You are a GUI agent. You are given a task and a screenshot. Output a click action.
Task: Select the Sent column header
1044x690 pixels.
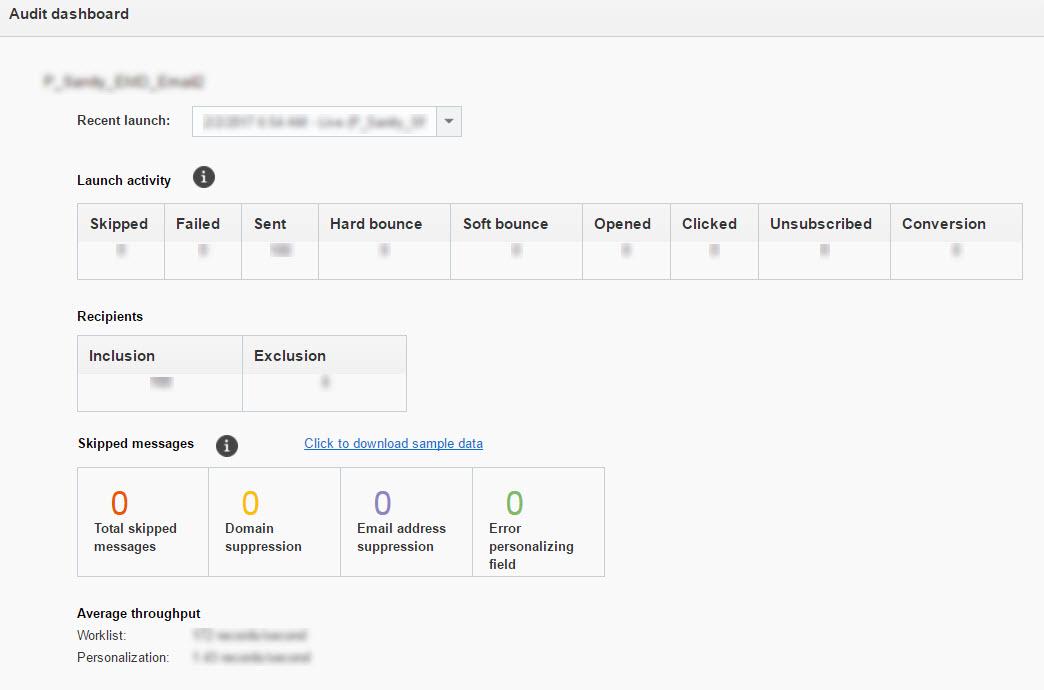(270, 224)
